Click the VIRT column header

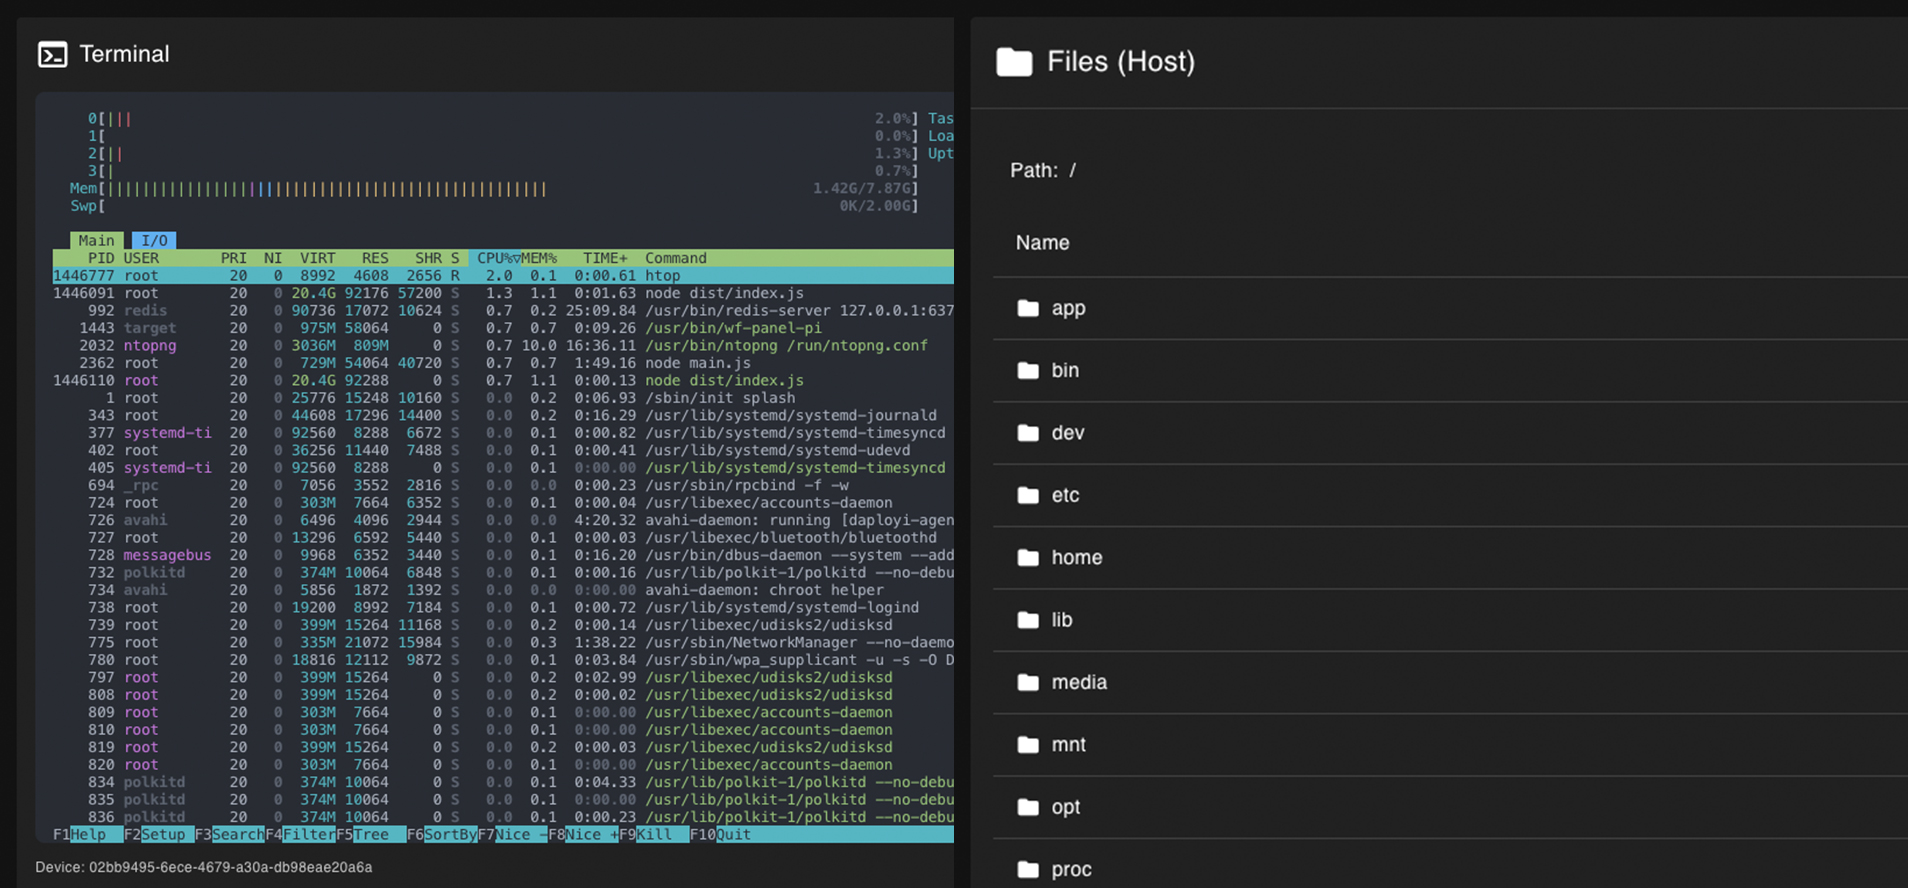click(318, 258)
